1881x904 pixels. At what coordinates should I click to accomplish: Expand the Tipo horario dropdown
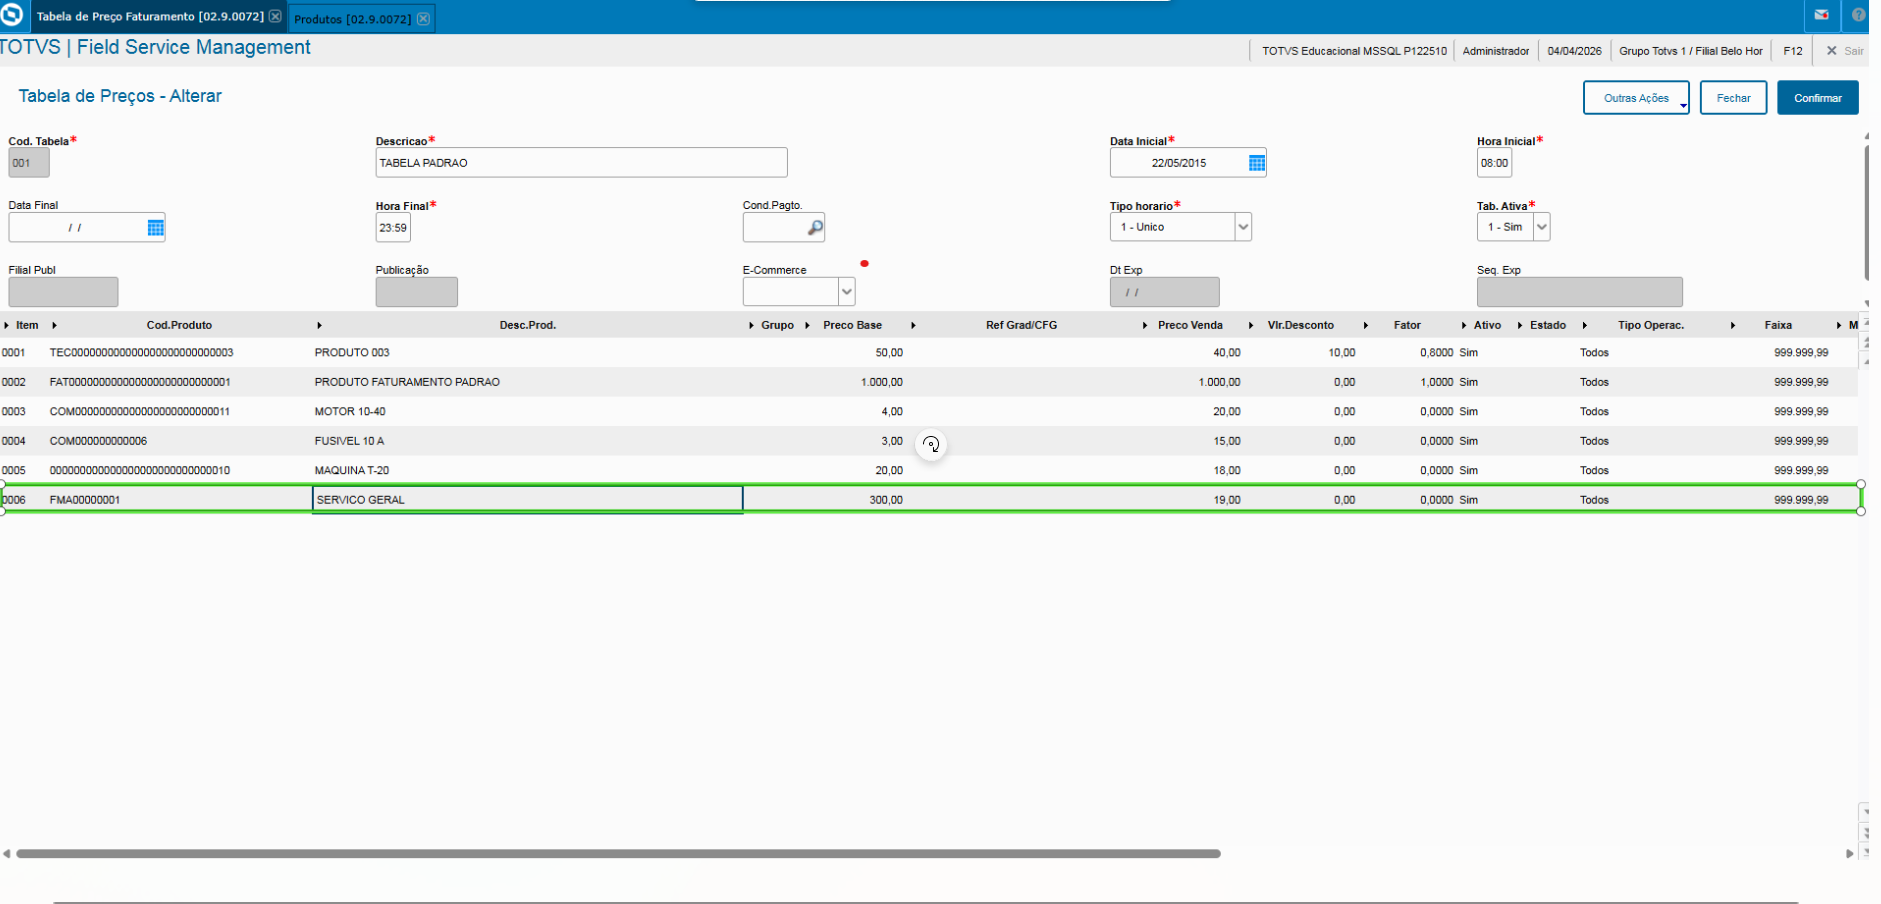[x=1243, y=227]
